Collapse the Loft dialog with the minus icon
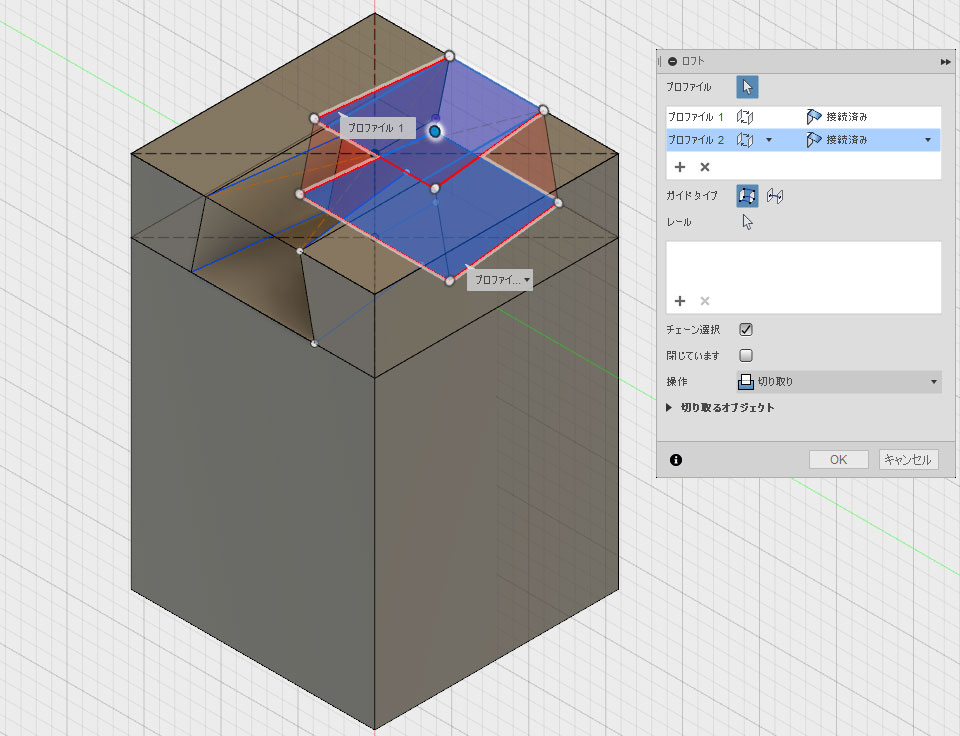 [x=672, y=61]
